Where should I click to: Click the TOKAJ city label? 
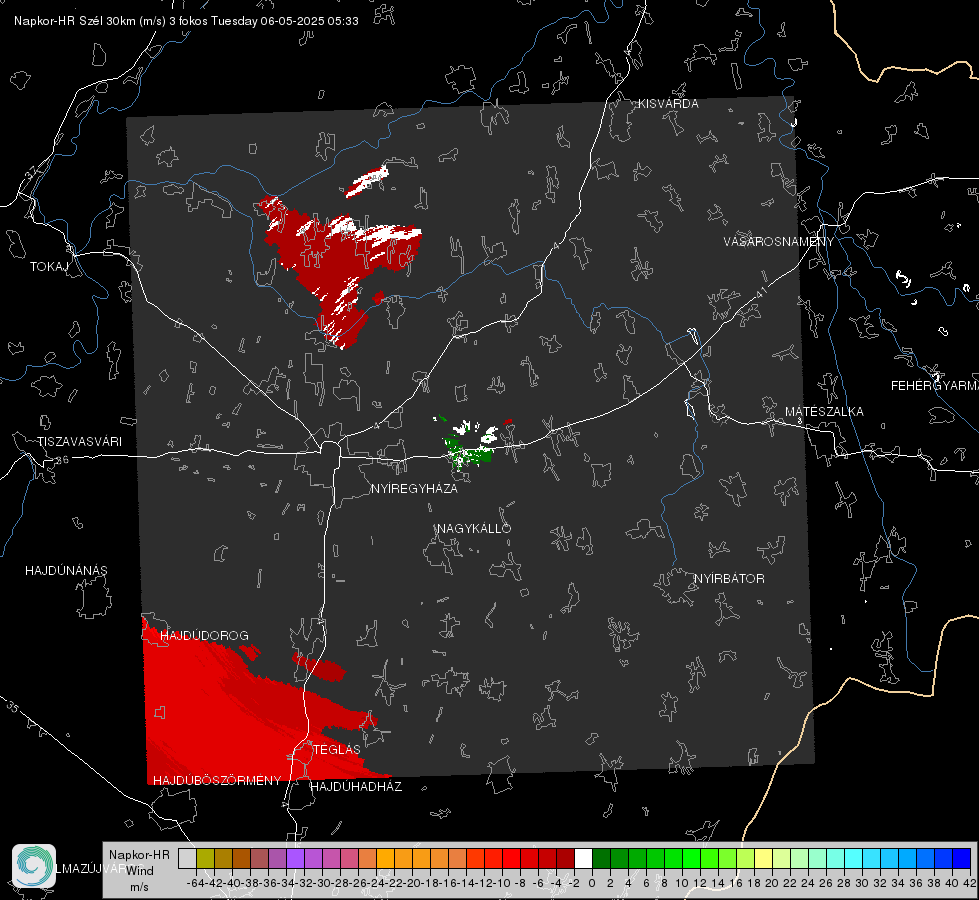(49, 267)
